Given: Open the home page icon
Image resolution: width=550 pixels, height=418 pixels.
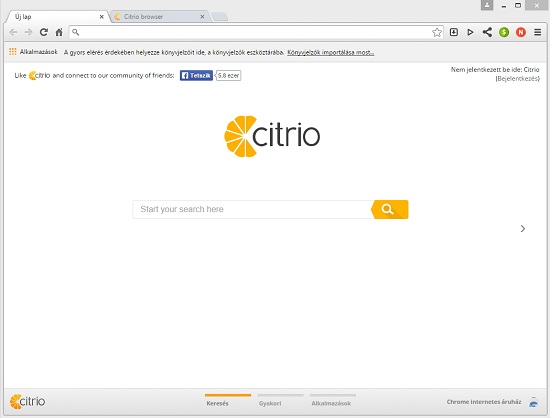Looking at the screenshot, I should pos(59,32).
